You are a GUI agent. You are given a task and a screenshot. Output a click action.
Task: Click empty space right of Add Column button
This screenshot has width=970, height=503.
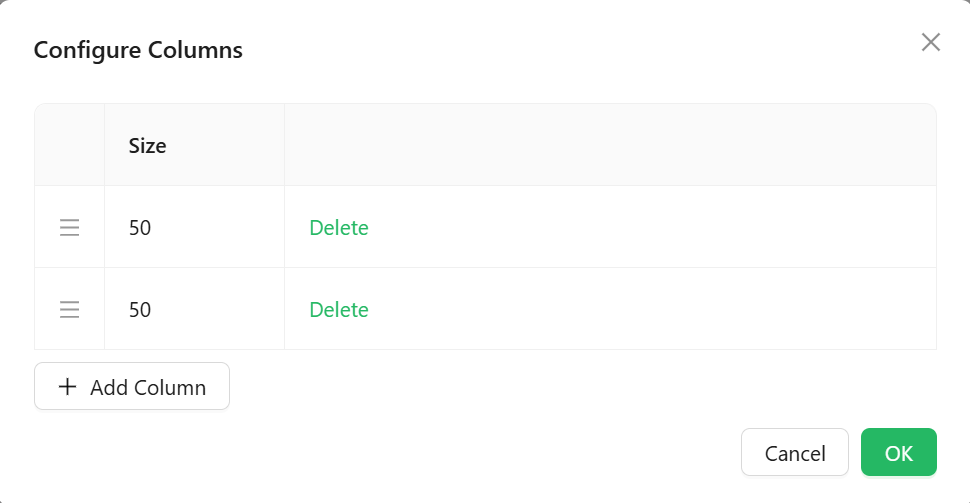582,387
